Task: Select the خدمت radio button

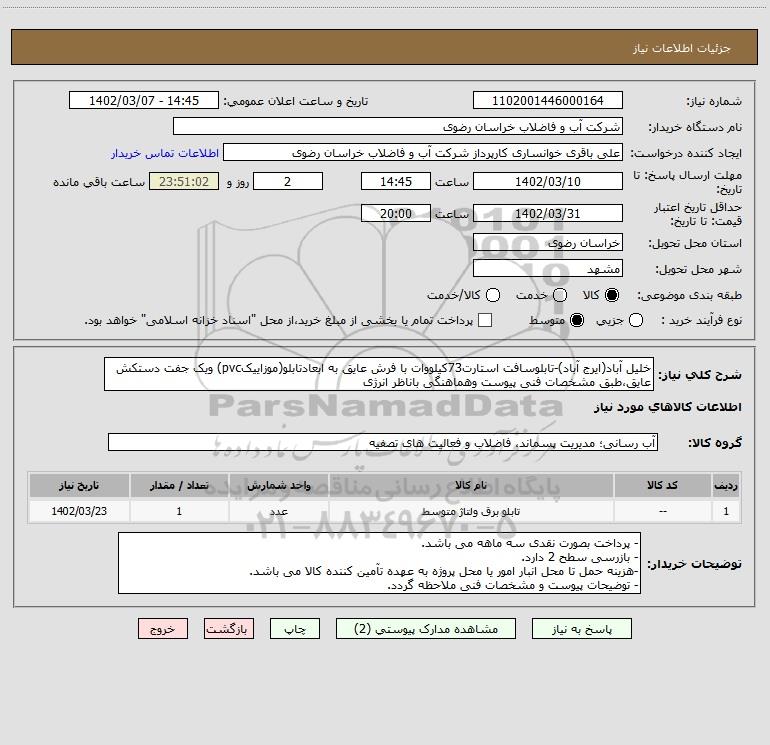Action: pyautogui.click(x=560, y=295)
